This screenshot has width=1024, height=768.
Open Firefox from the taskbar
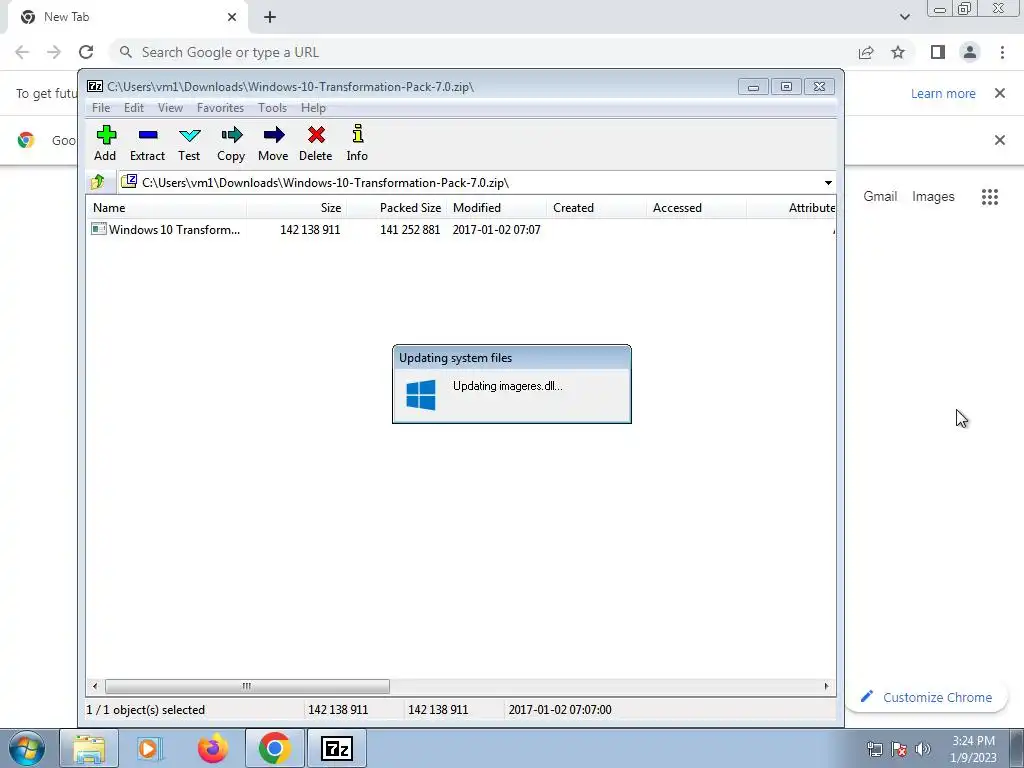pyautogui.click(x=213, y=748)
